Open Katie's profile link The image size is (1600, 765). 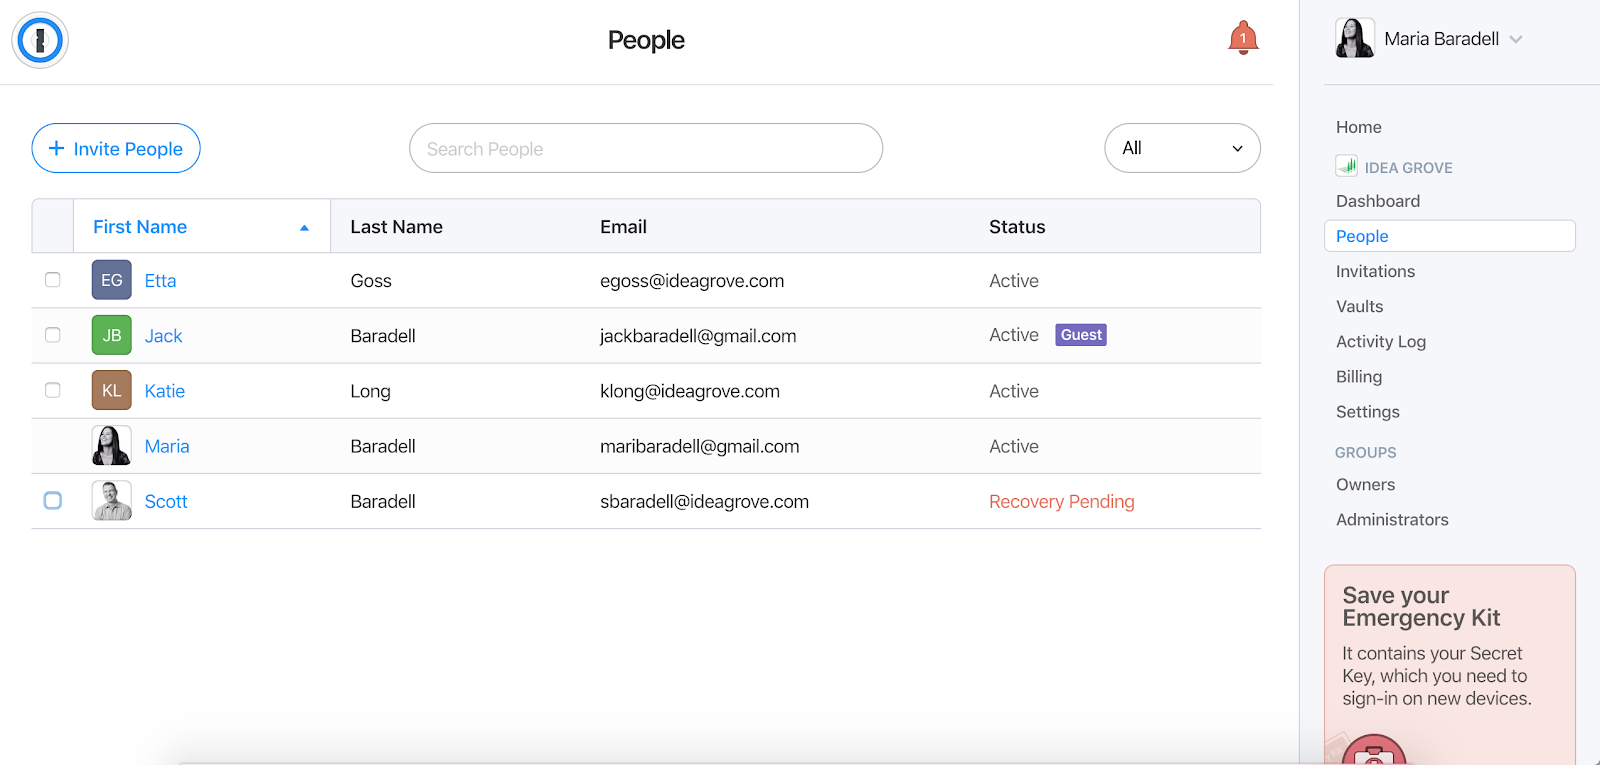coord(164,391)
